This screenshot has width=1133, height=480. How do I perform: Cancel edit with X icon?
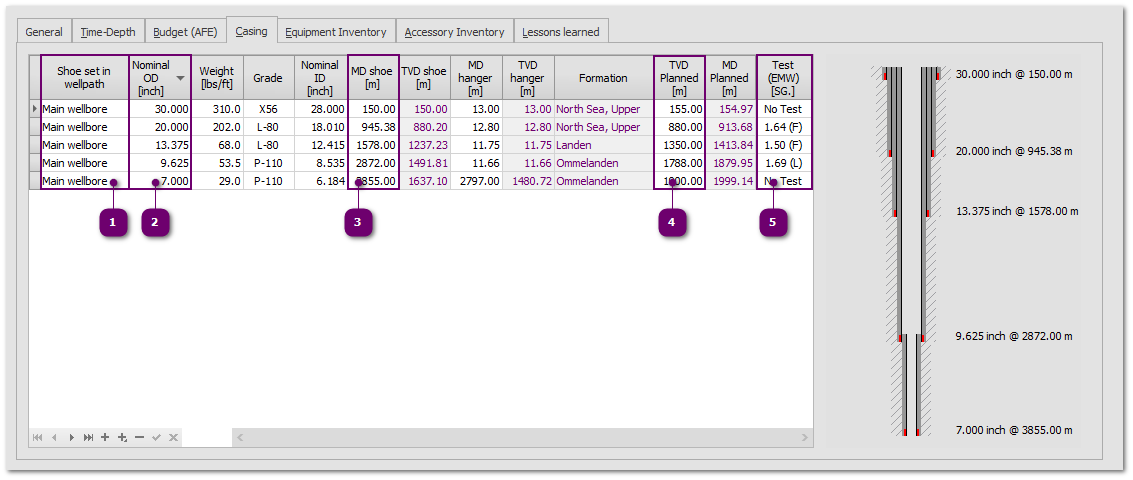173,437
